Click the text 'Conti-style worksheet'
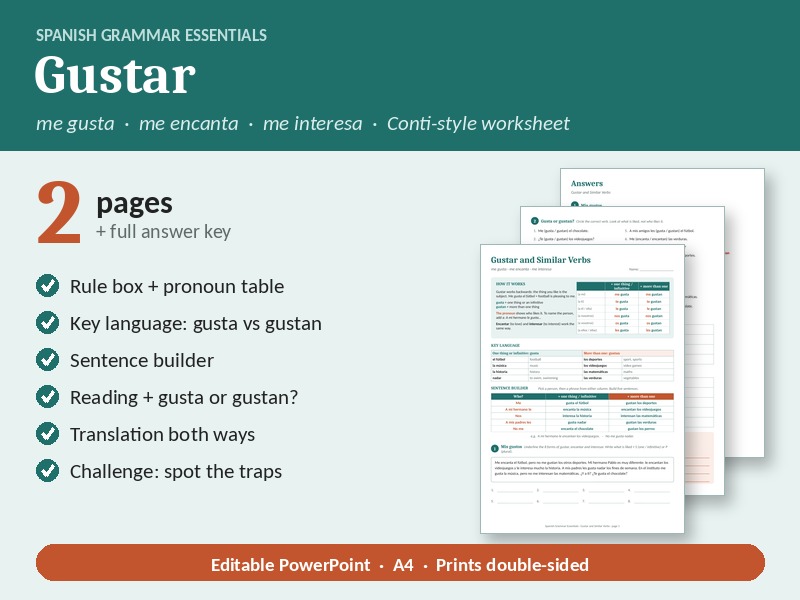Screen dimensions: 800x600 coord(478,123)
